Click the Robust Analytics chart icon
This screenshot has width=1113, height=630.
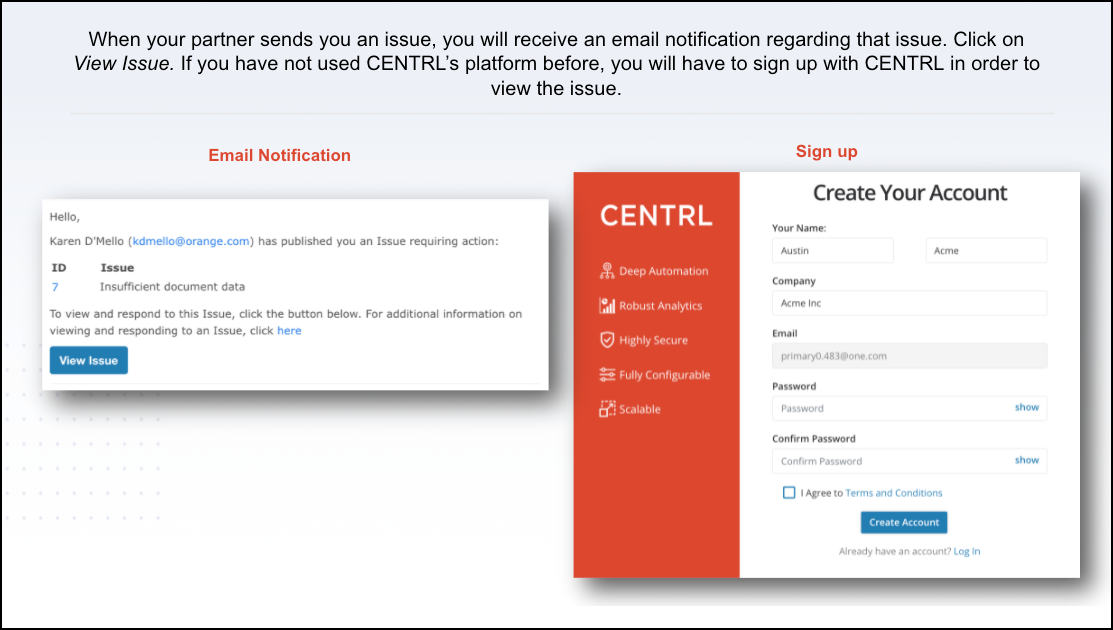(x=607, y=305)
